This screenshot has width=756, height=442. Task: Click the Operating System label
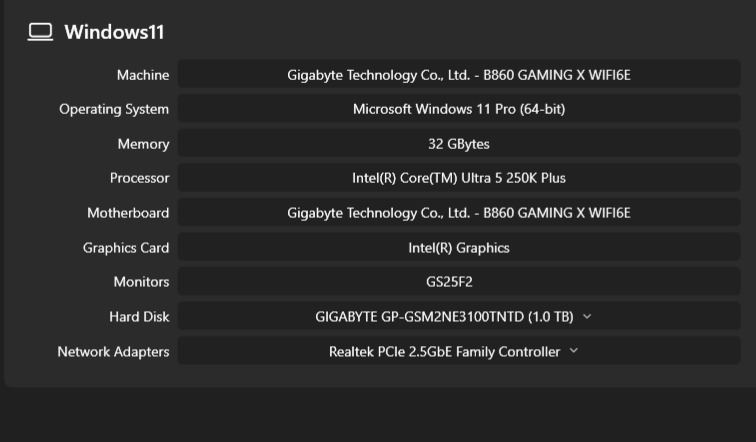coord(114,109)
